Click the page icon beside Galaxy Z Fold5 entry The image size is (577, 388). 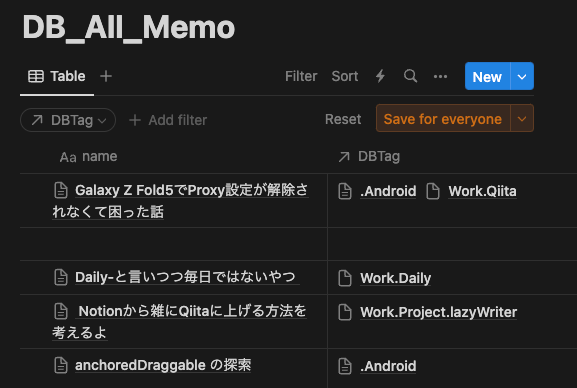61,191
